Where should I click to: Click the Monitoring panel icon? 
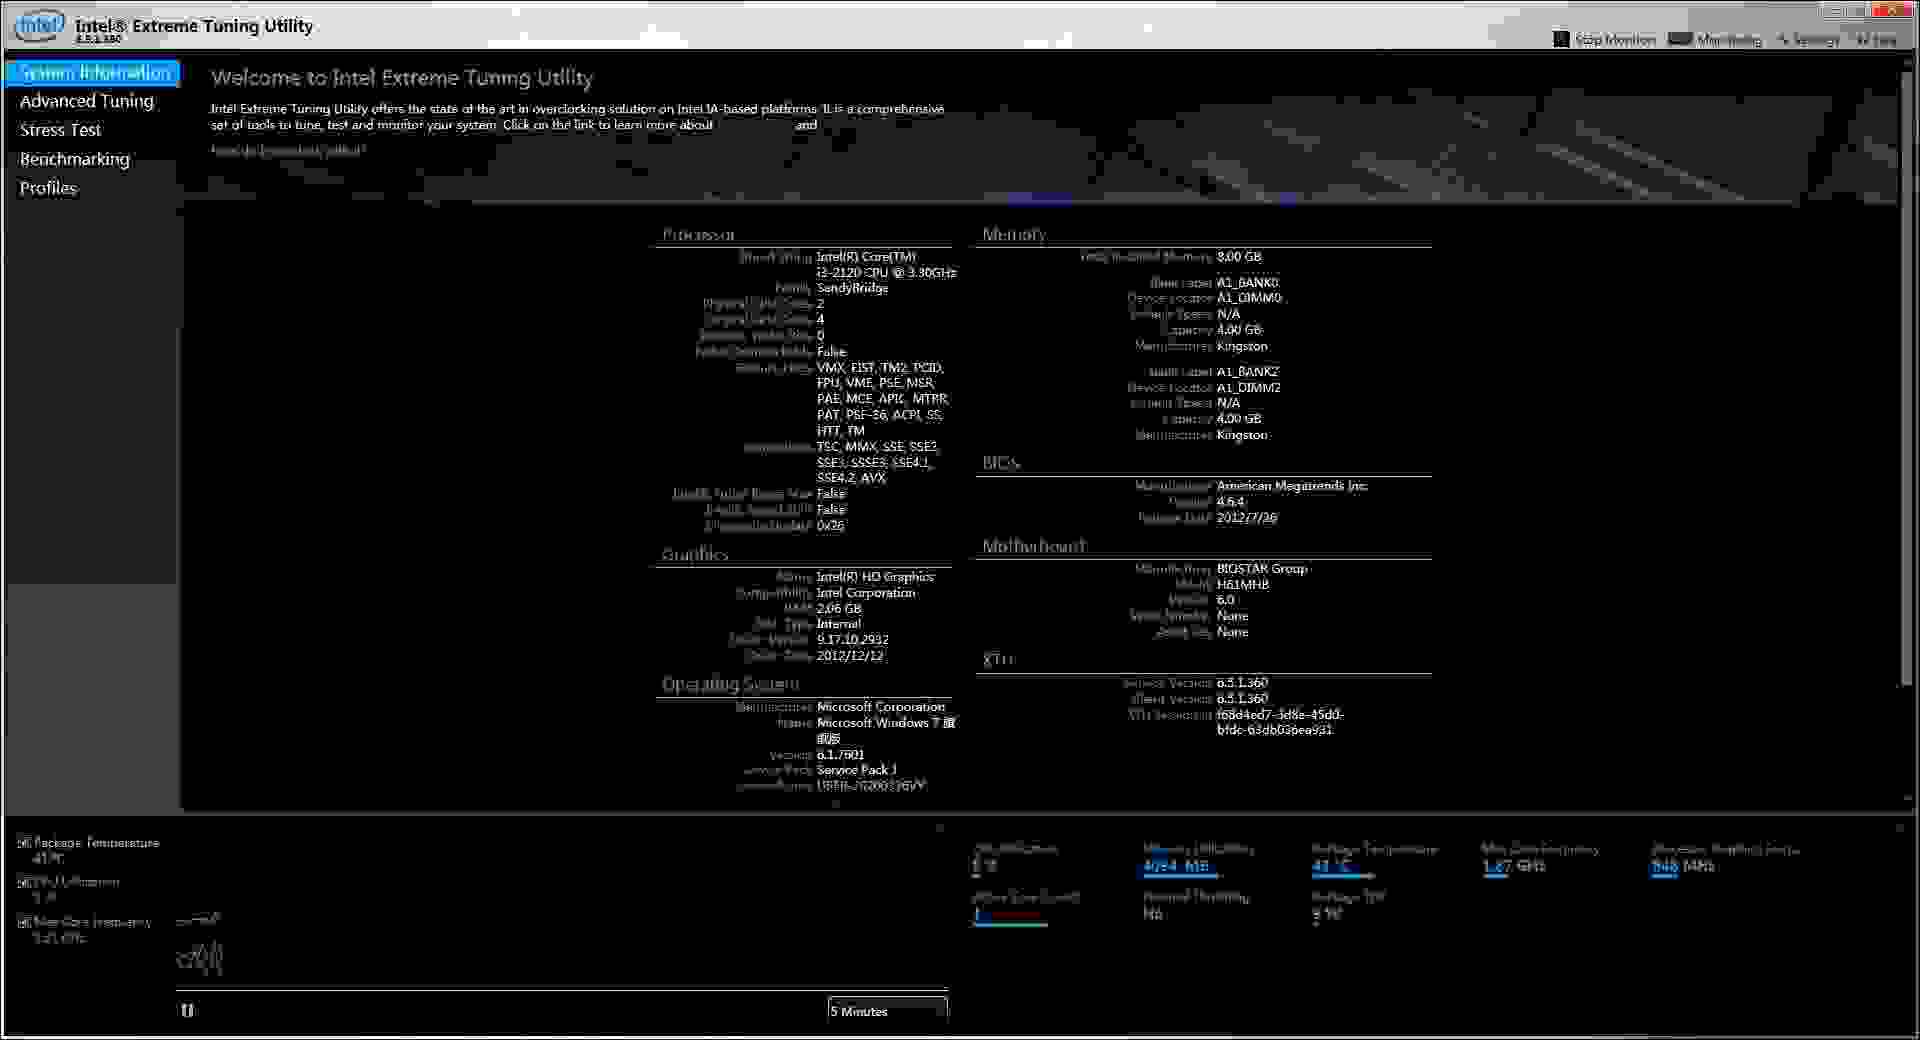tap(1680, 39)
